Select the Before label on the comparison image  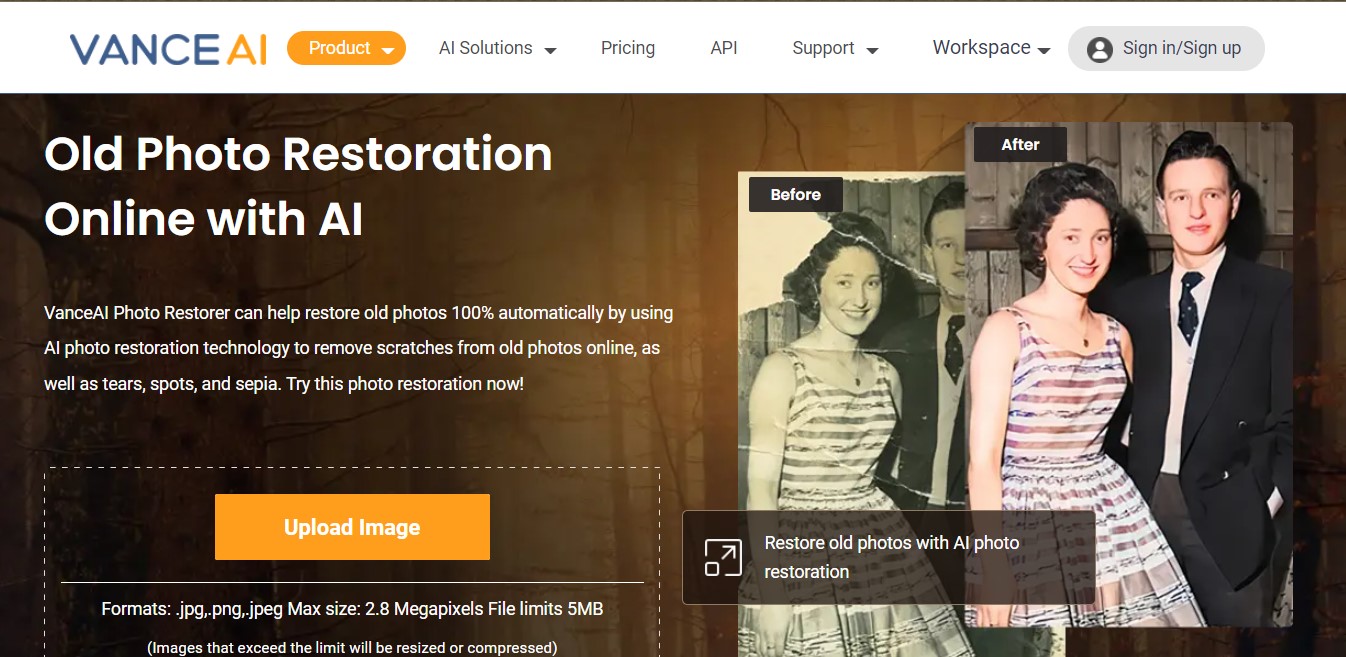(x=795, y=194)
